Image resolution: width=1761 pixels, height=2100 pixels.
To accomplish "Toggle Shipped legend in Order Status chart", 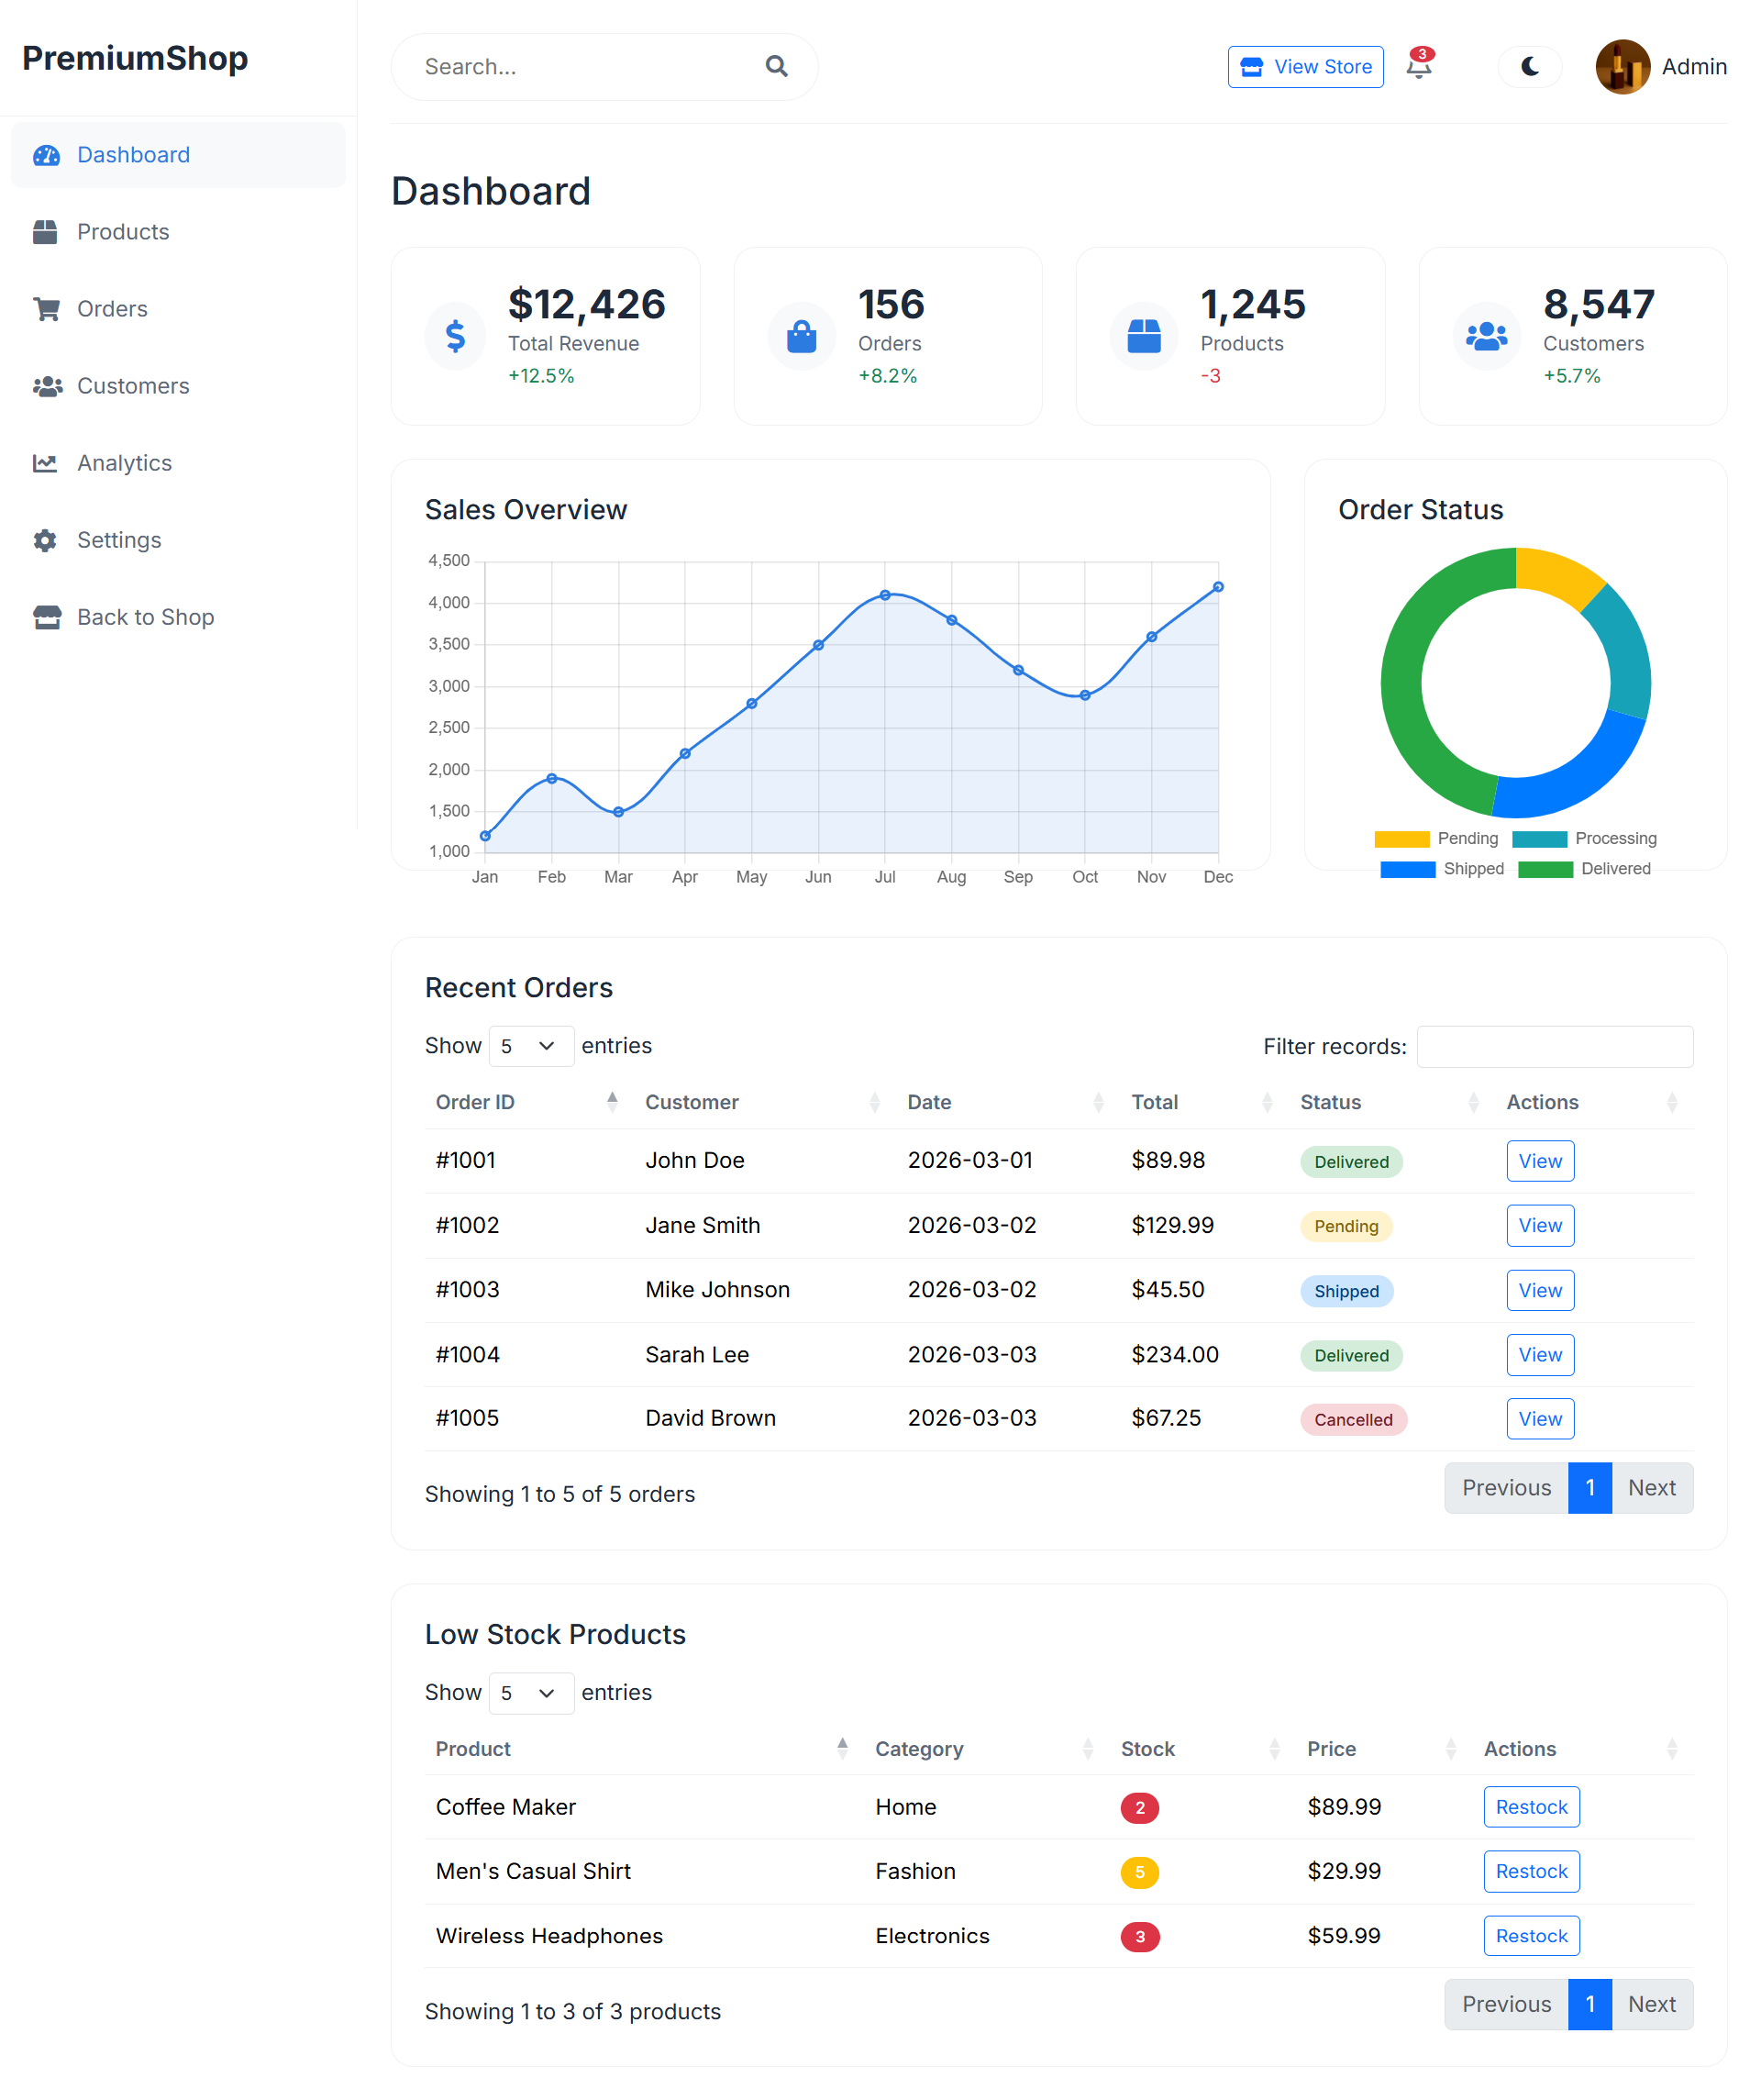I will [1442, 869].
